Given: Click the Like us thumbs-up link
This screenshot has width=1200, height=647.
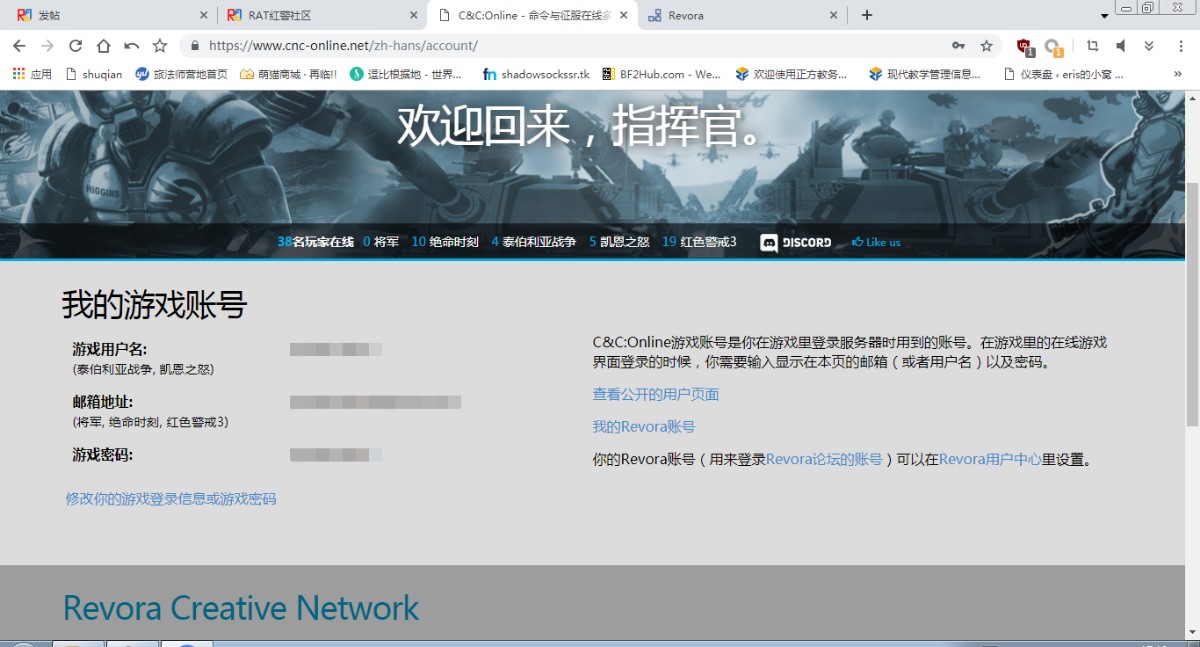Looking at the screenshot, I should 876,242.
